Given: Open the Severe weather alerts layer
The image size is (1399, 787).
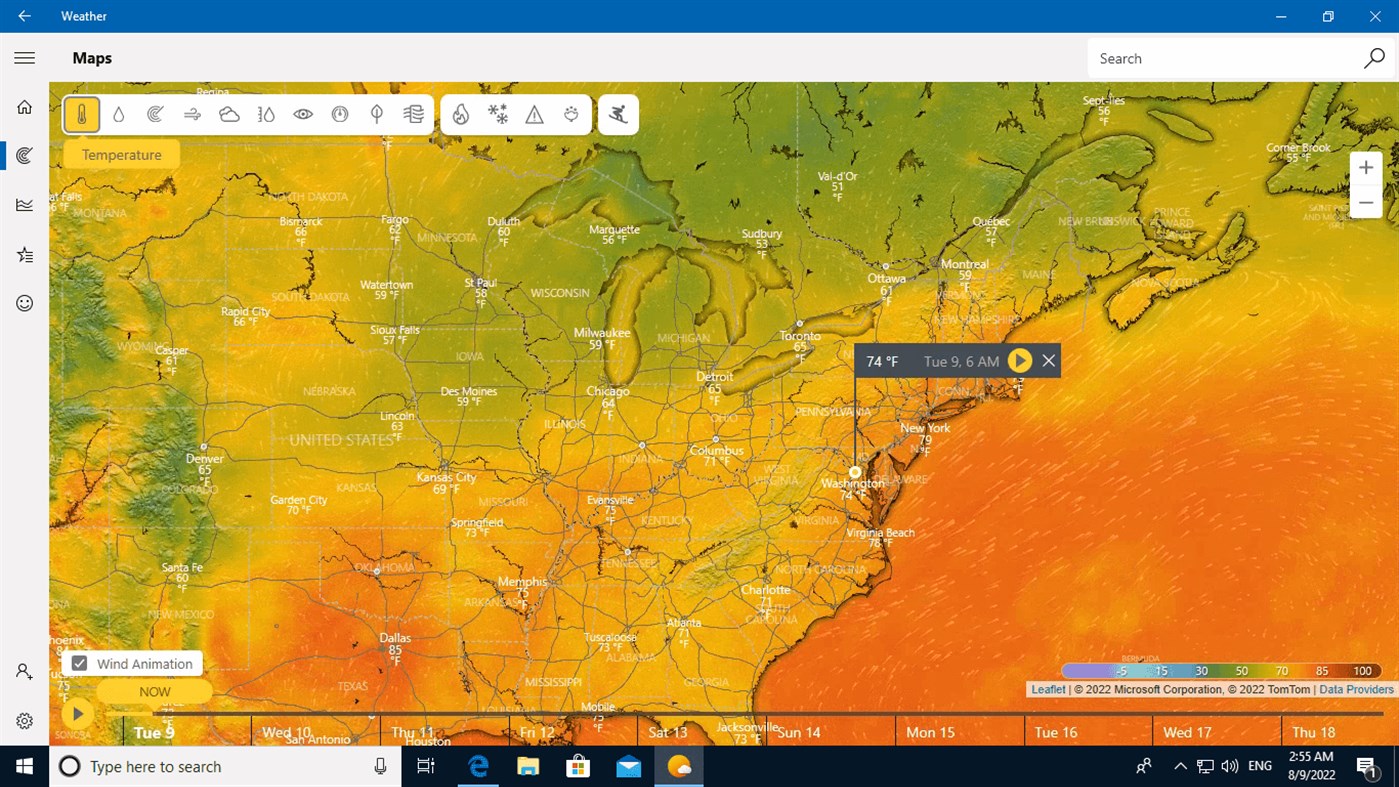Looking at the screenshot, I should 534,114.
